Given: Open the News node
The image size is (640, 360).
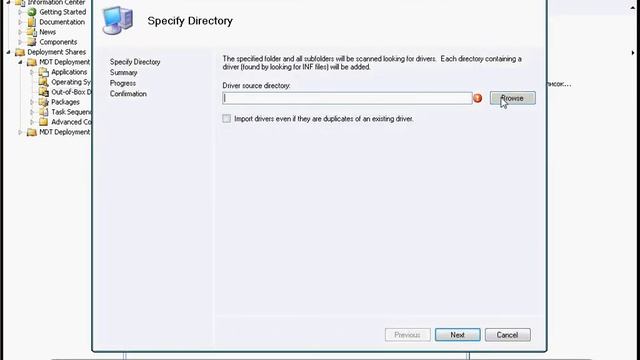Looking at the screenshot, I should (x=47, y=32).
